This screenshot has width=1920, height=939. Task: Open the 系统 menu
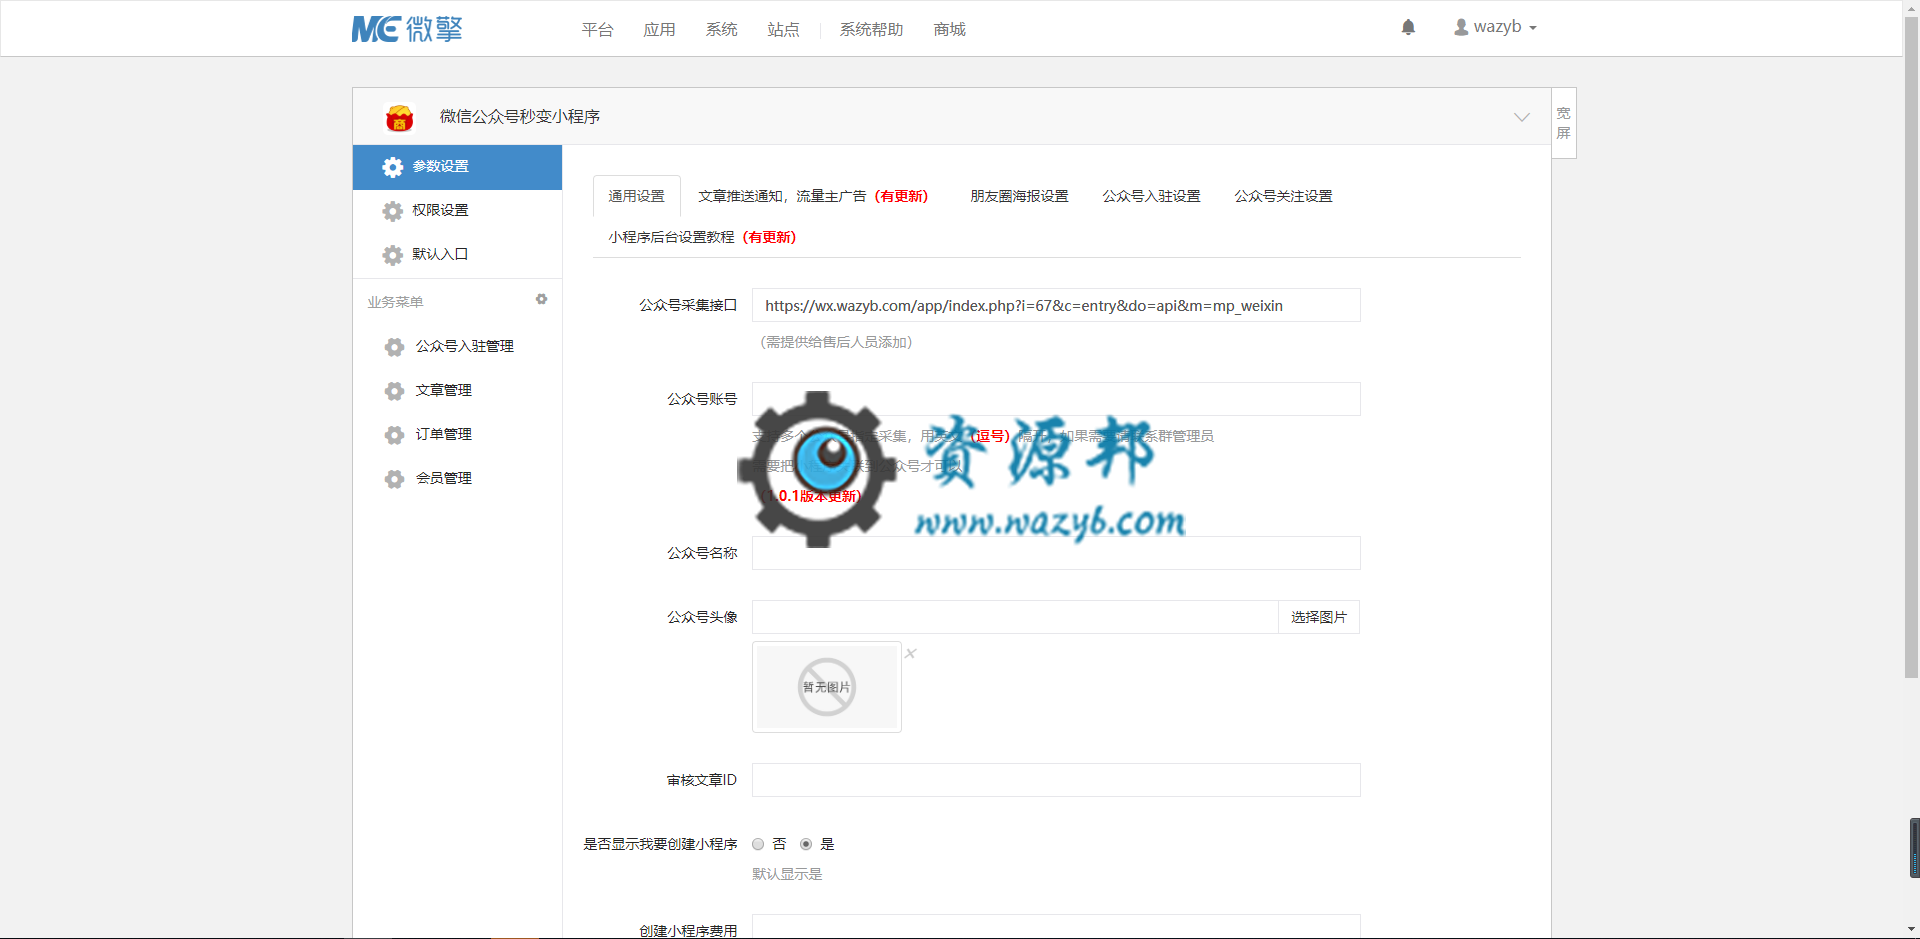click(x=721, y=29)
